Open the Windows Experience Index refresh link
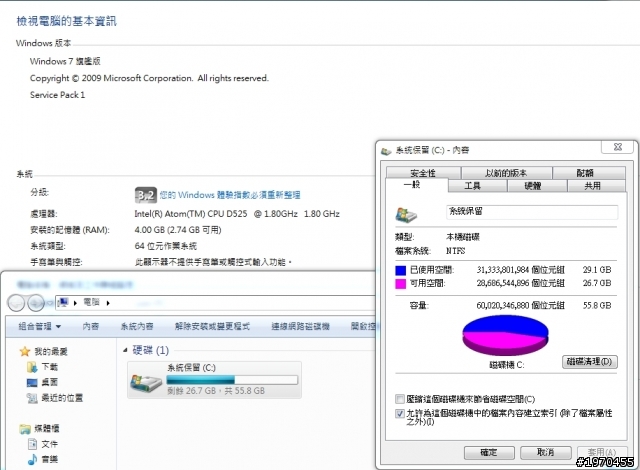 pyautogui.click(x=230, y=195)
